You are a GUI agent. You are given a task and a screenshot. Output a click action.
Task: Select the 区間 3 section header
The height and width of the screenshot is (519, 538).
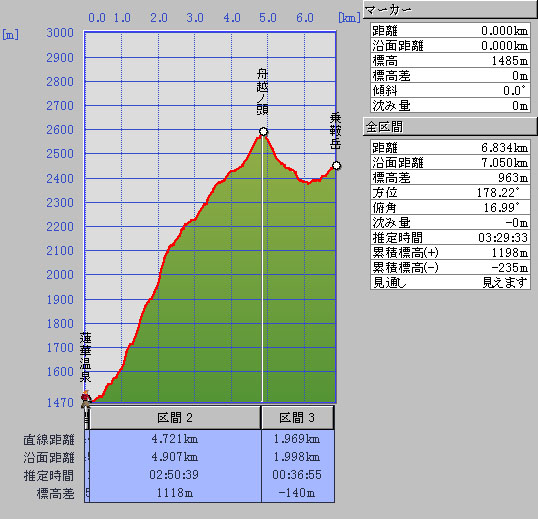[297, 418]
